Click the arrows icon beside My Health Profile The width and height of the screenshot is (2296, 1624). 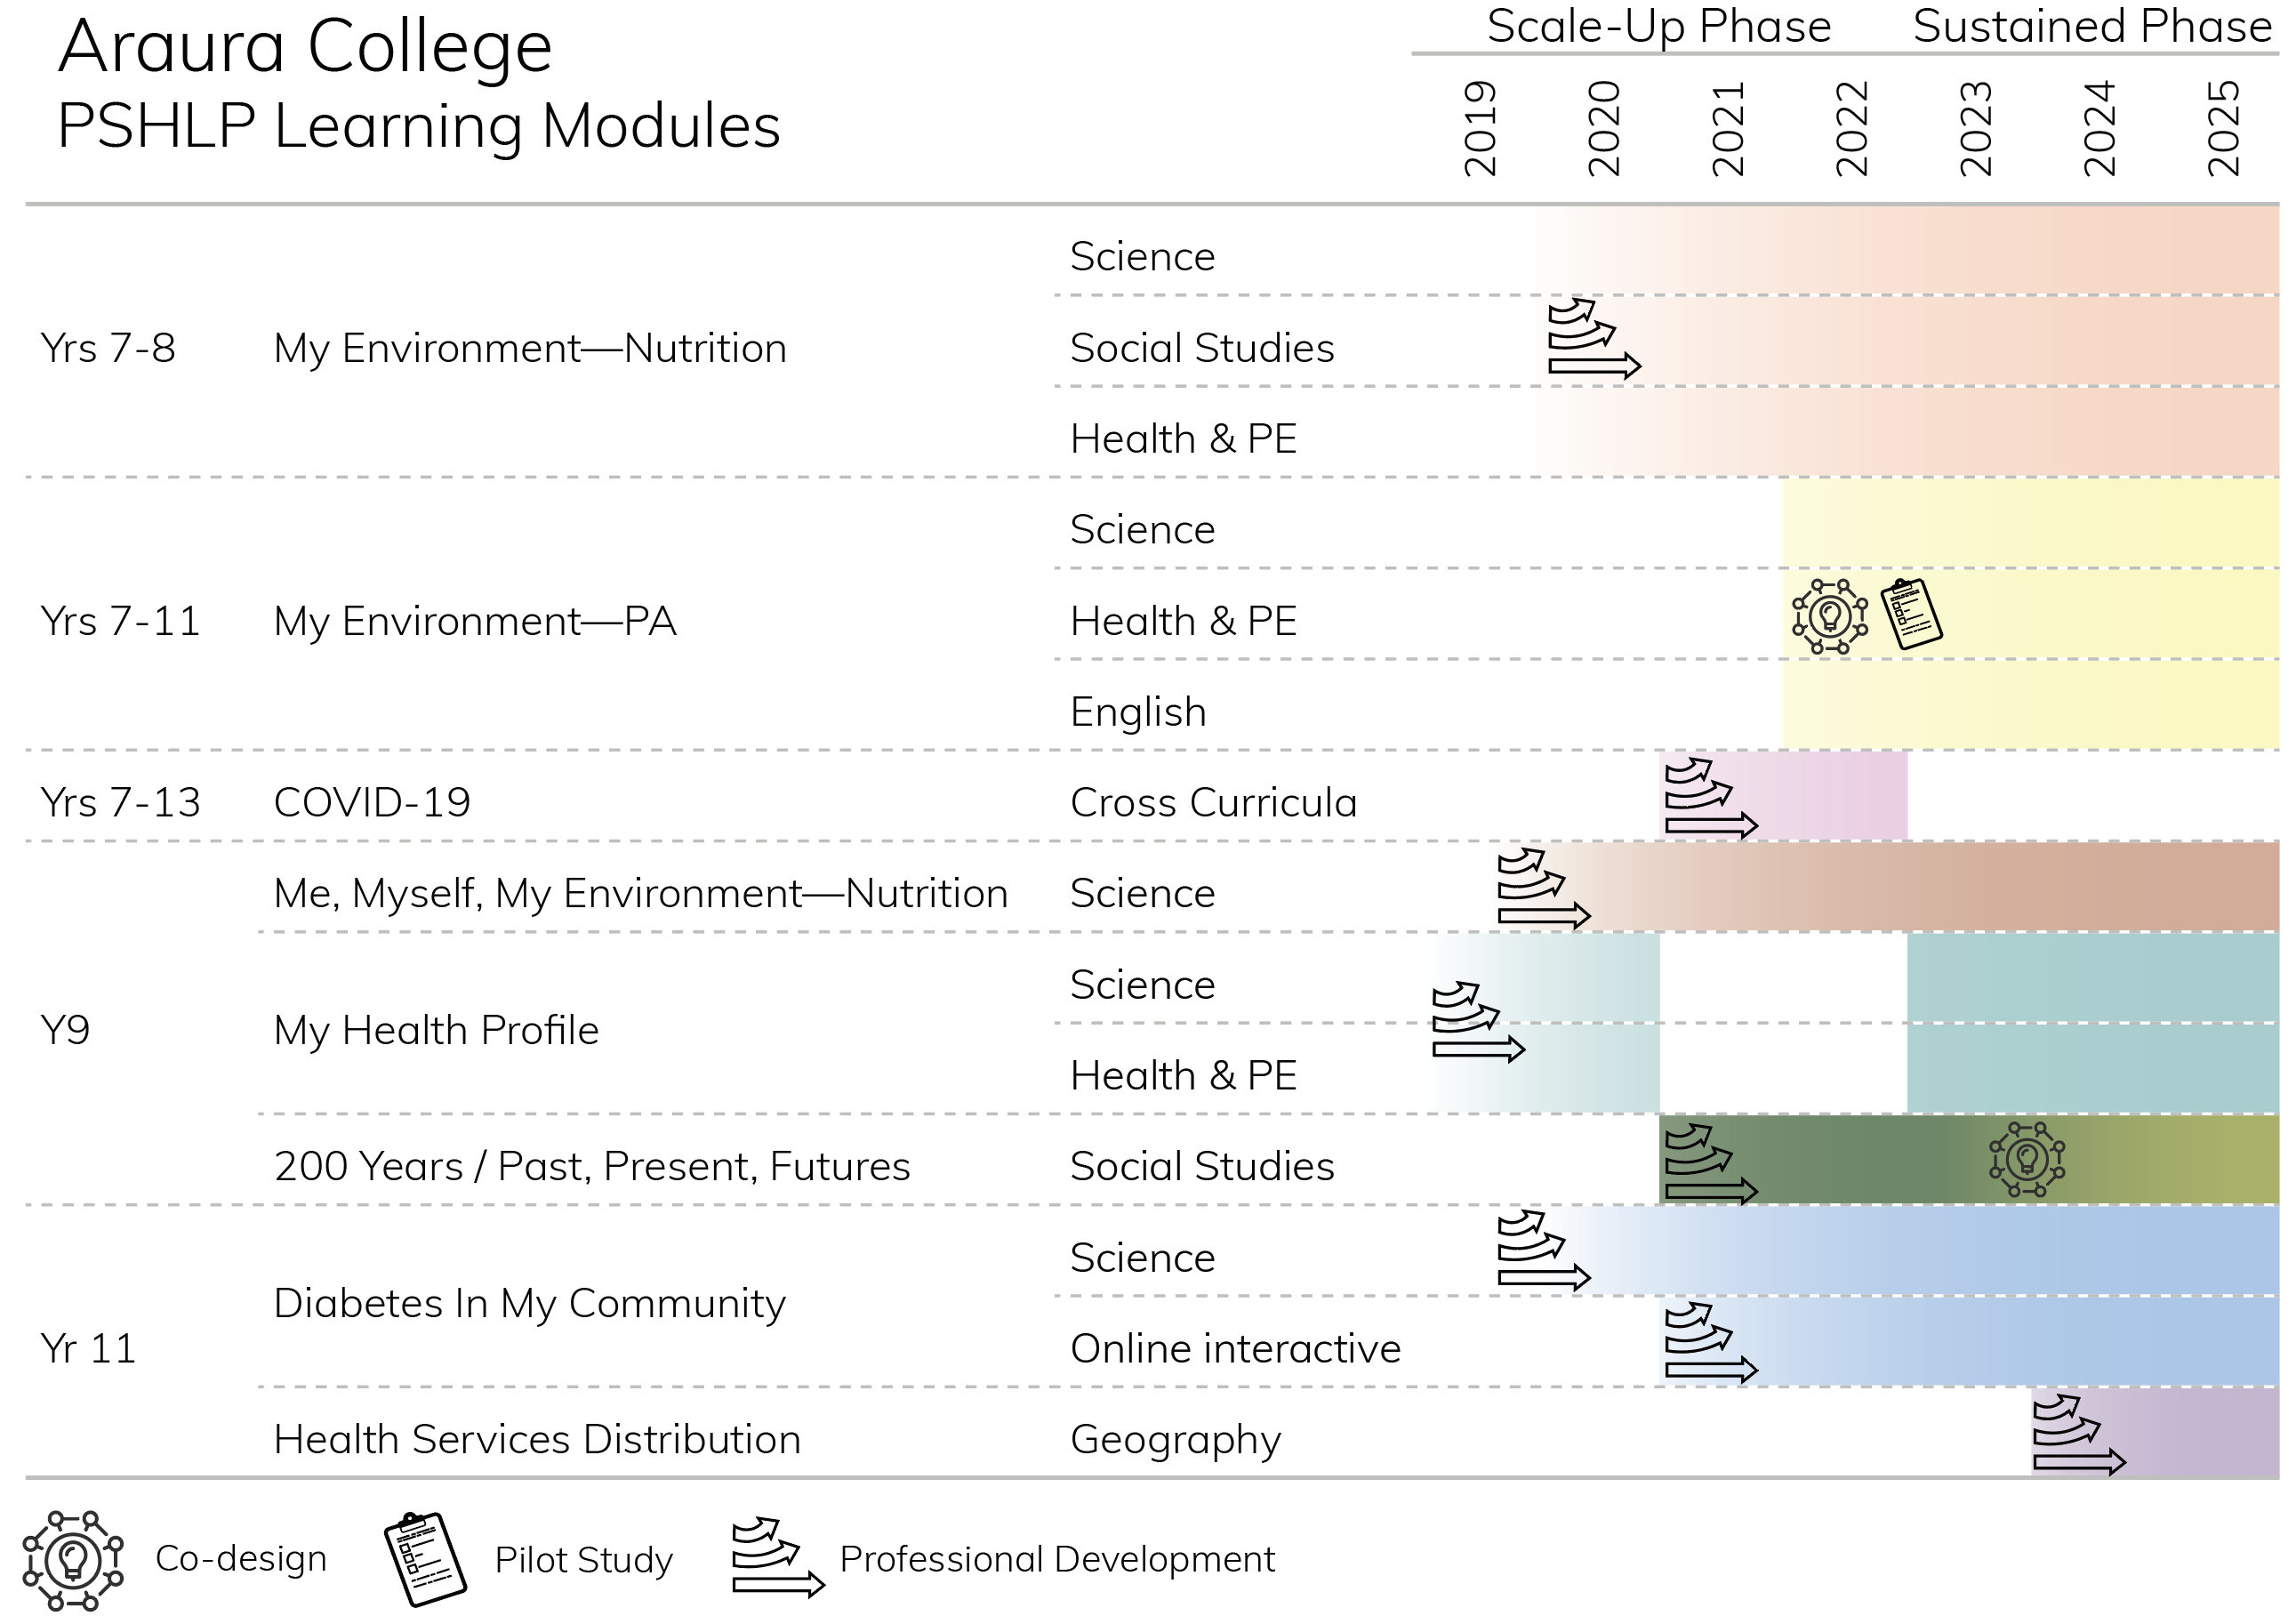[x=1479, y=1021]
